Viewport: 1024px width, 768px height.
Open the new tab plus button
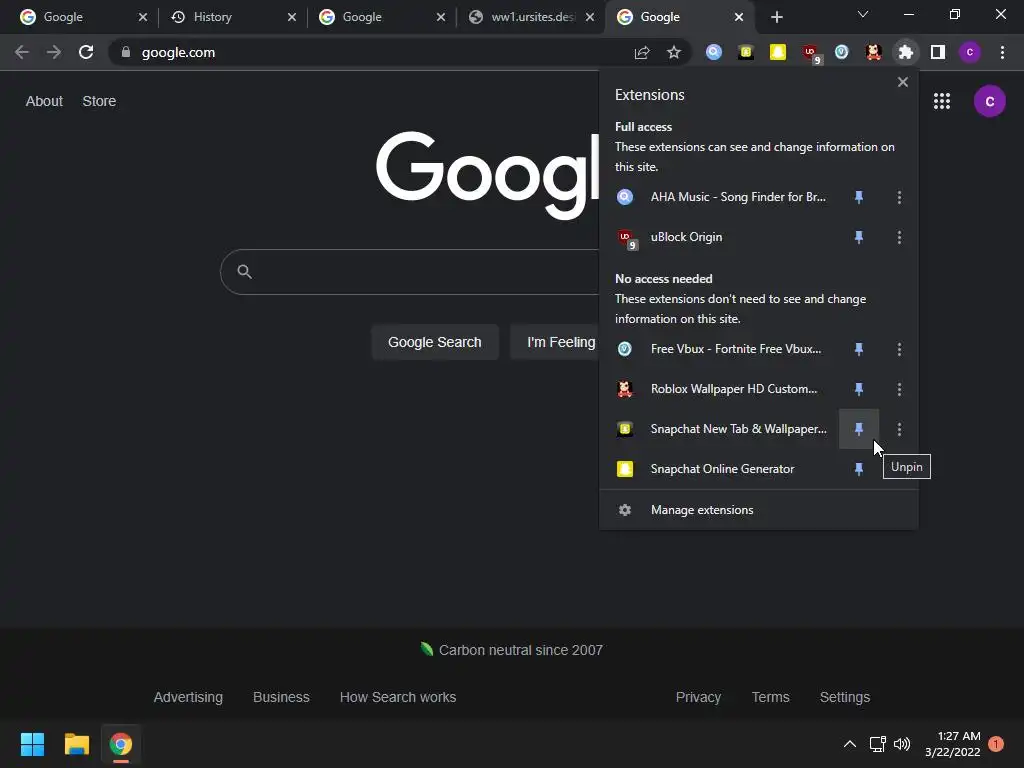coord(776,17)
